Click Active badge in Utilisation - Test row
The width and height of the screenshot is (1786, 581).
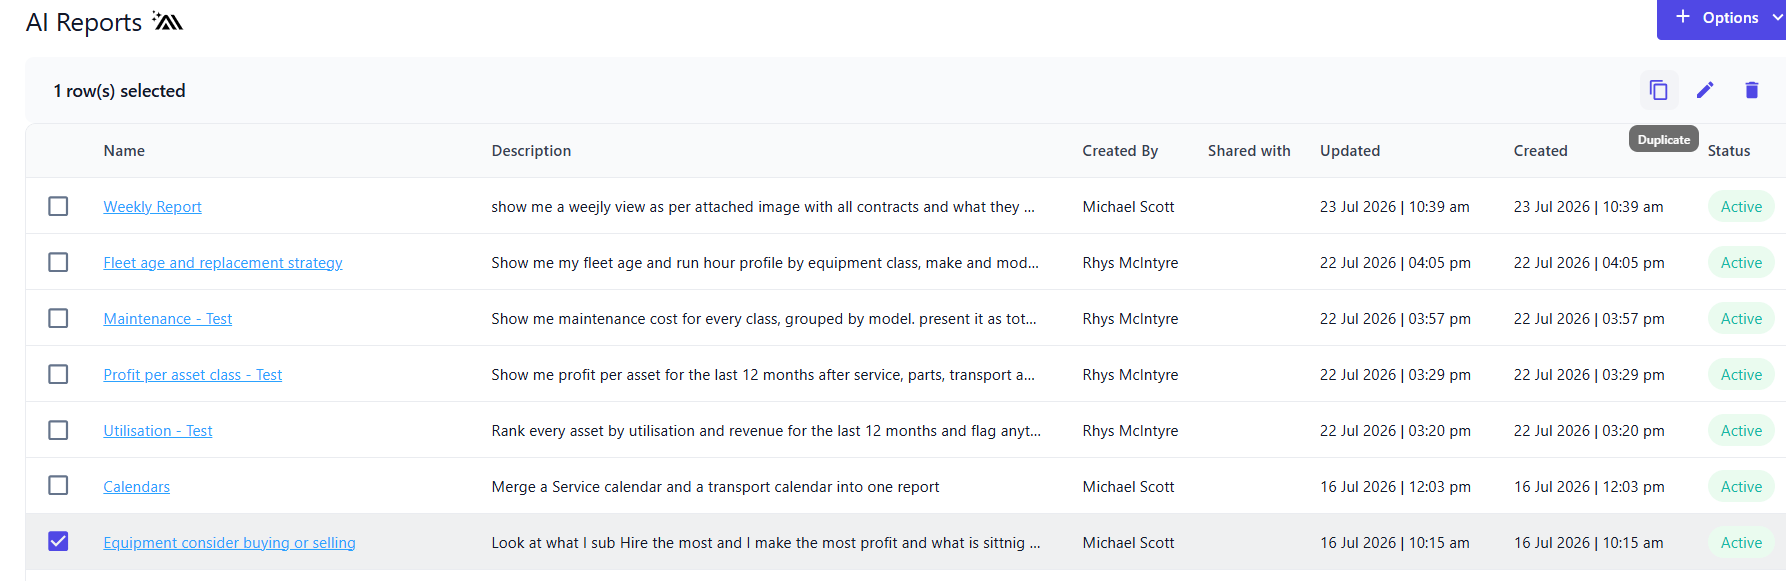pyautogui.click(x=1741, y=431)
